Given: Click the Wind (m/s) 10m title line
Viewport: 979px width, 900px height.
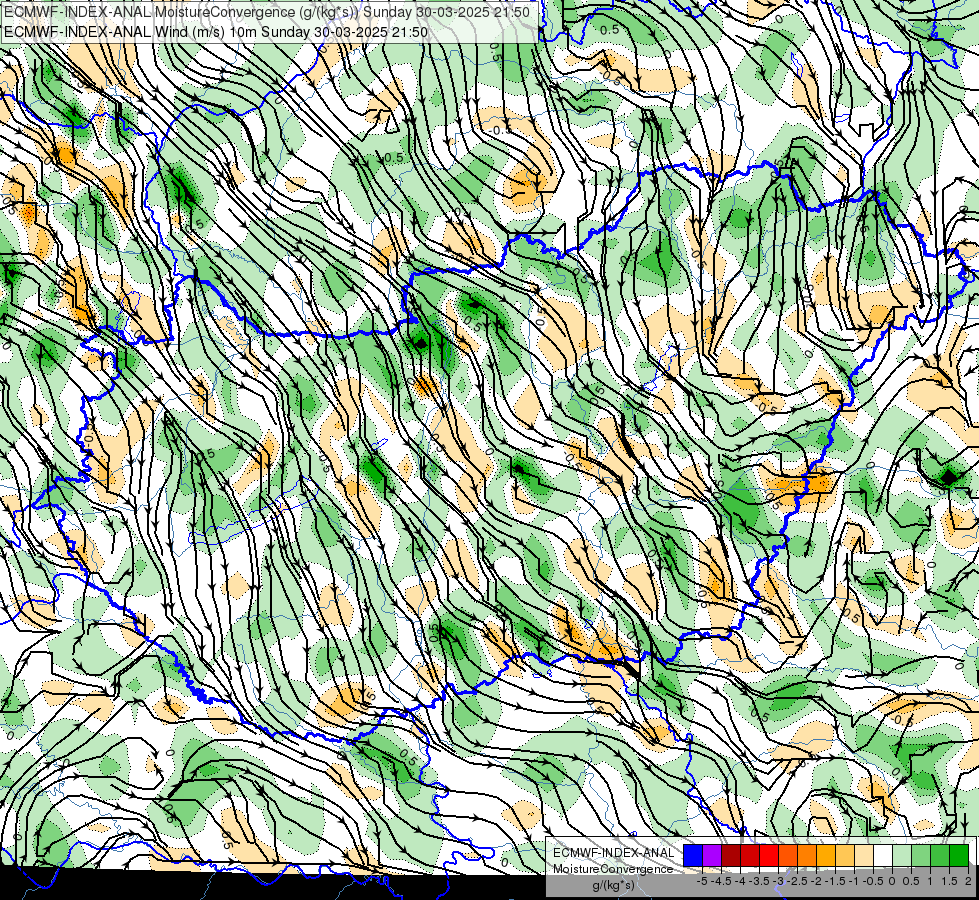Looking at the screenshot, I should (x=216, y=31).
